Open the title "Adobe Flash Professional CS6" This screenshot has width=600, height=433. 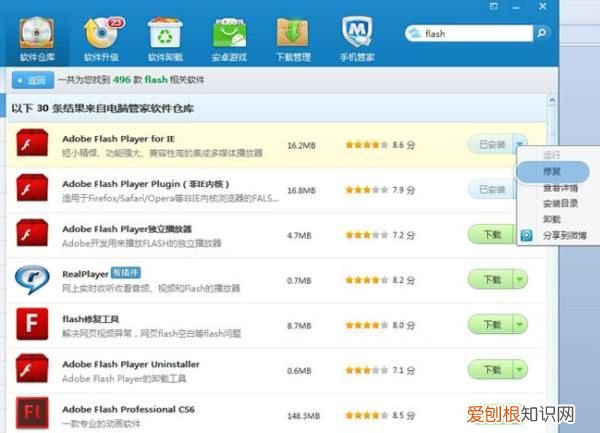[129, 410]
